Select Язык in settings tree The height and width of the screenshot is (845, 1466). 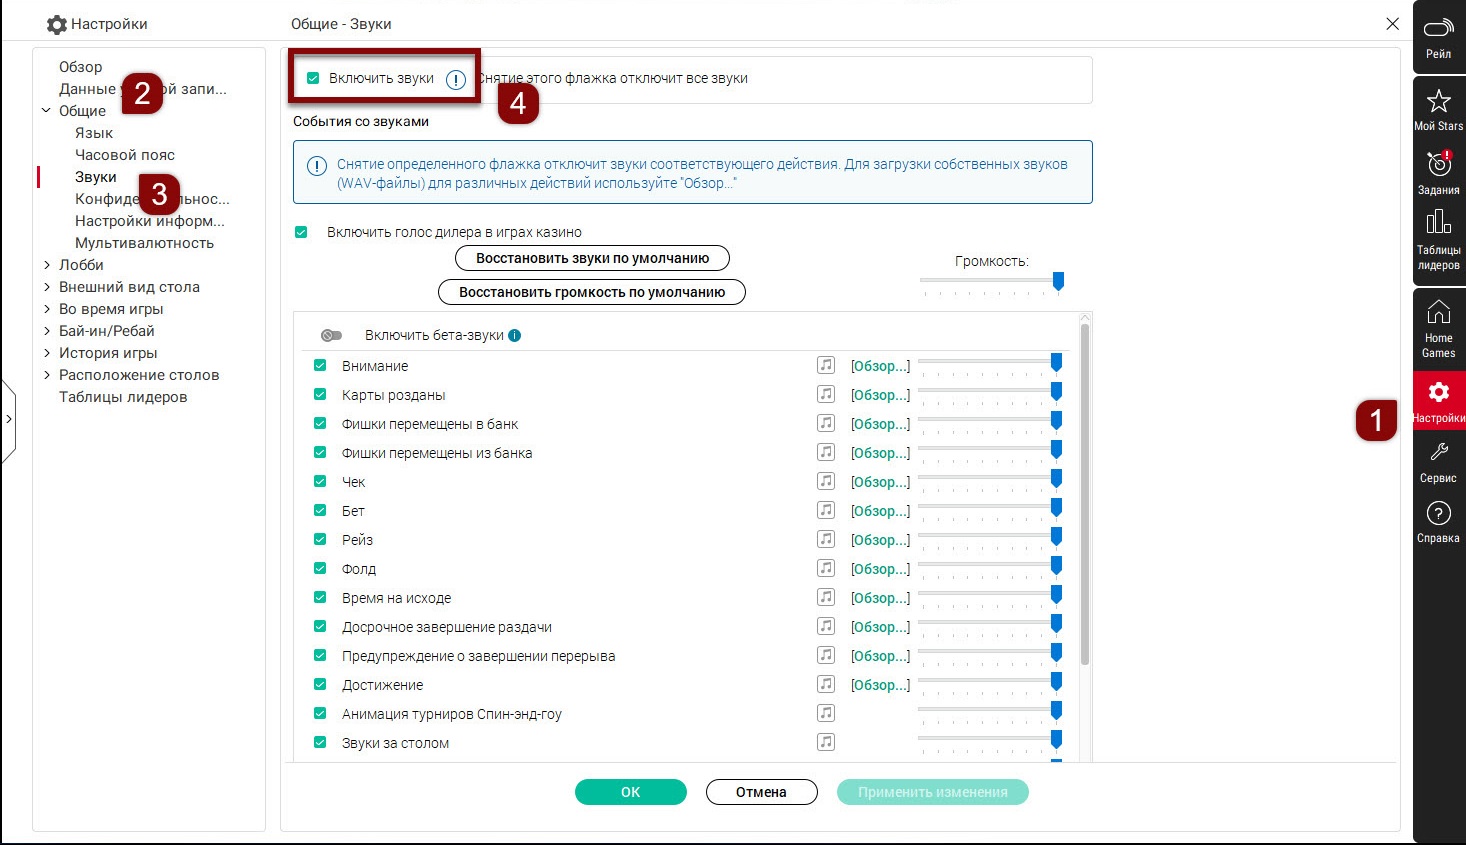click(94, 133)
